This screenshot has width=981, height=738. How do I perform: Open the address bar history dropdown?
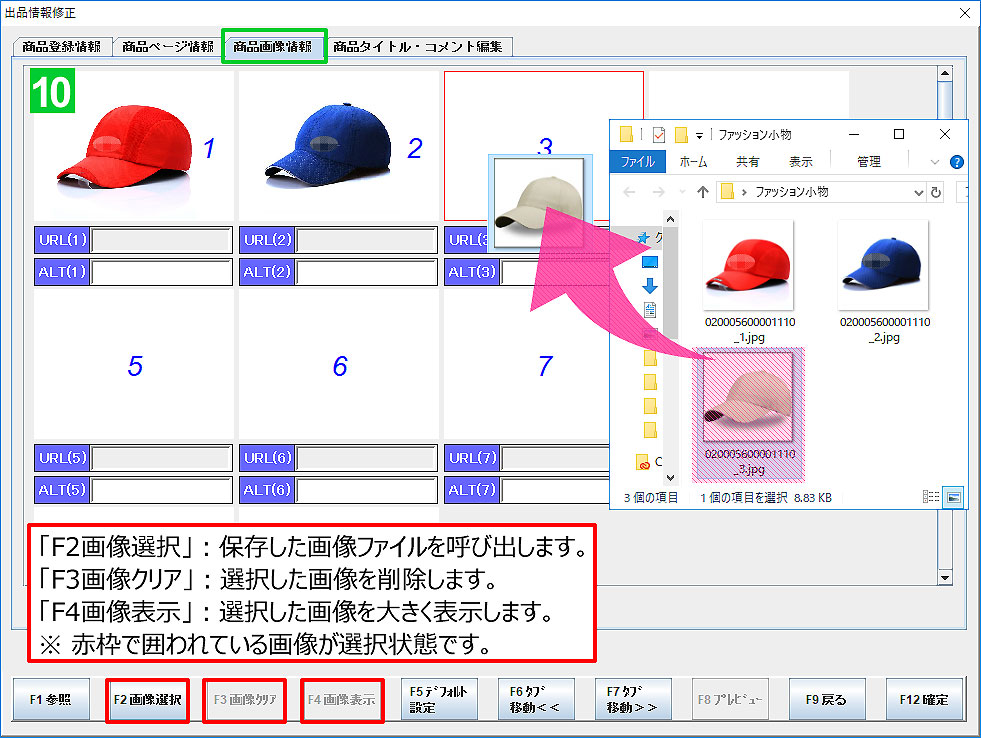coord(919,192)
